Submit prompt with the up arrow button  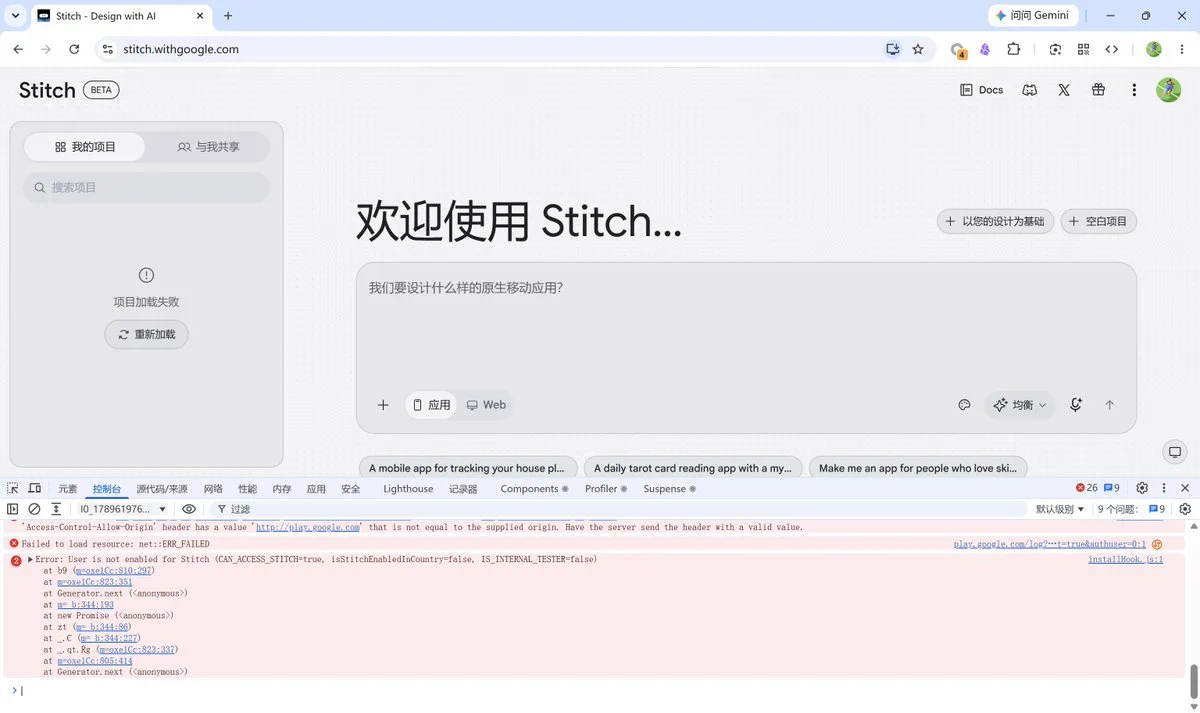point(1109,405)
